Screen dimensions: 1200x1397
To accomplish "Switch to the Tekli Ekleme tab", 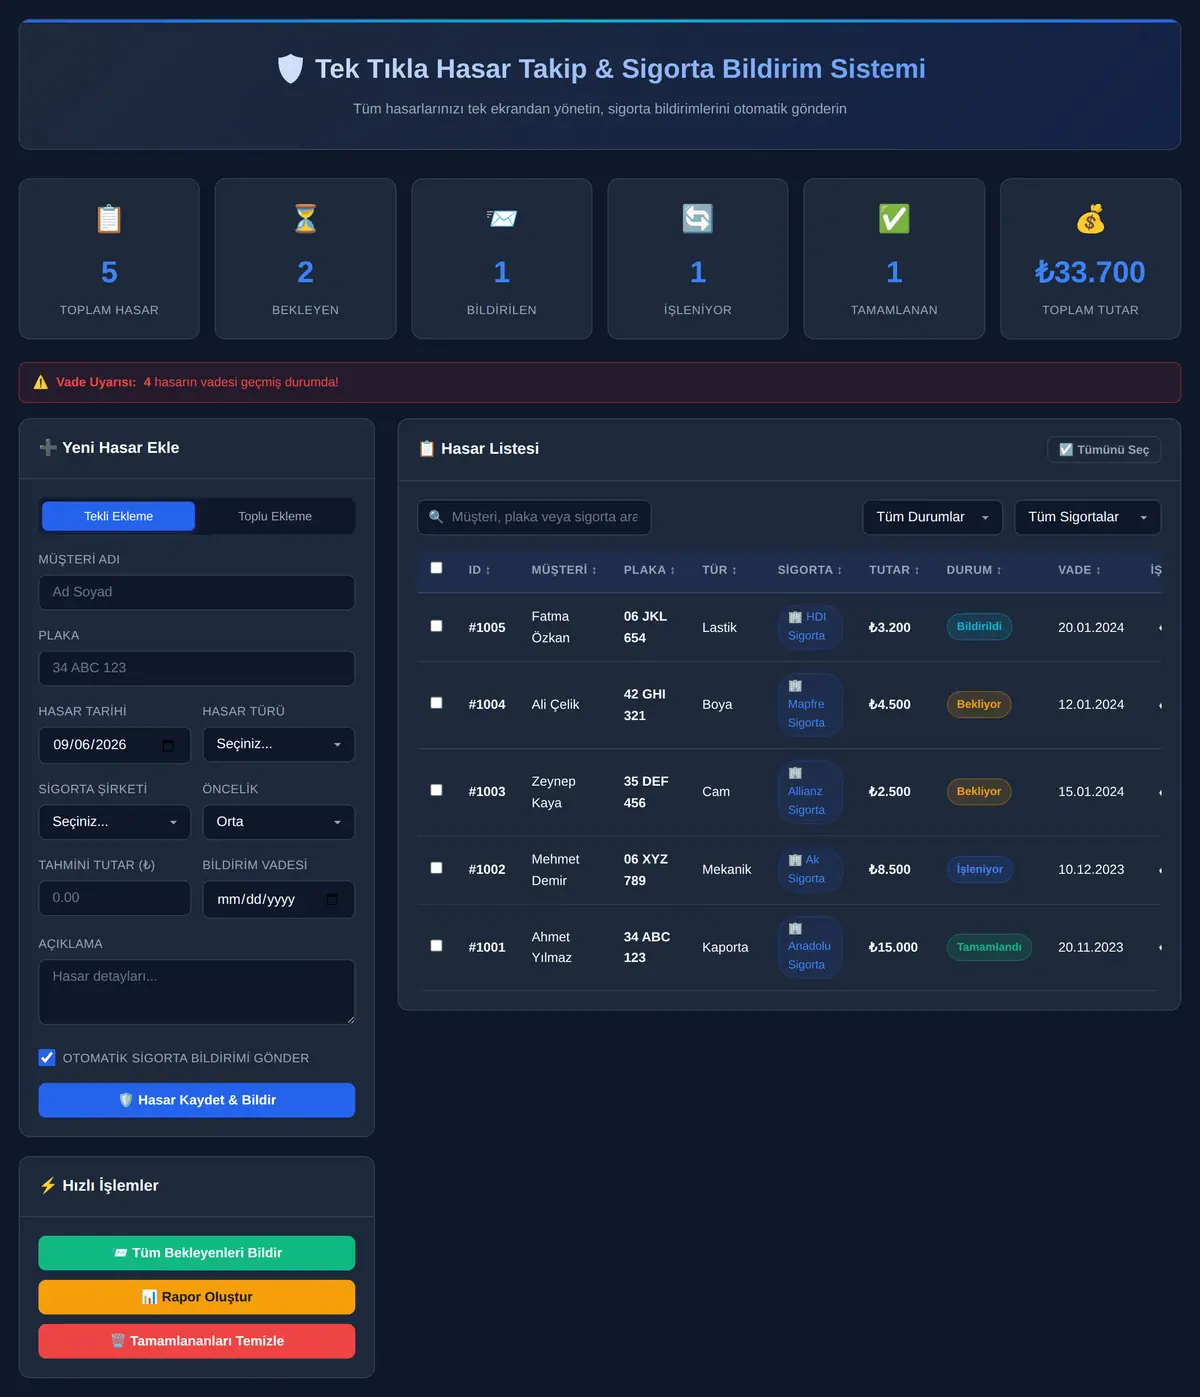I will (x=119, y=516).
